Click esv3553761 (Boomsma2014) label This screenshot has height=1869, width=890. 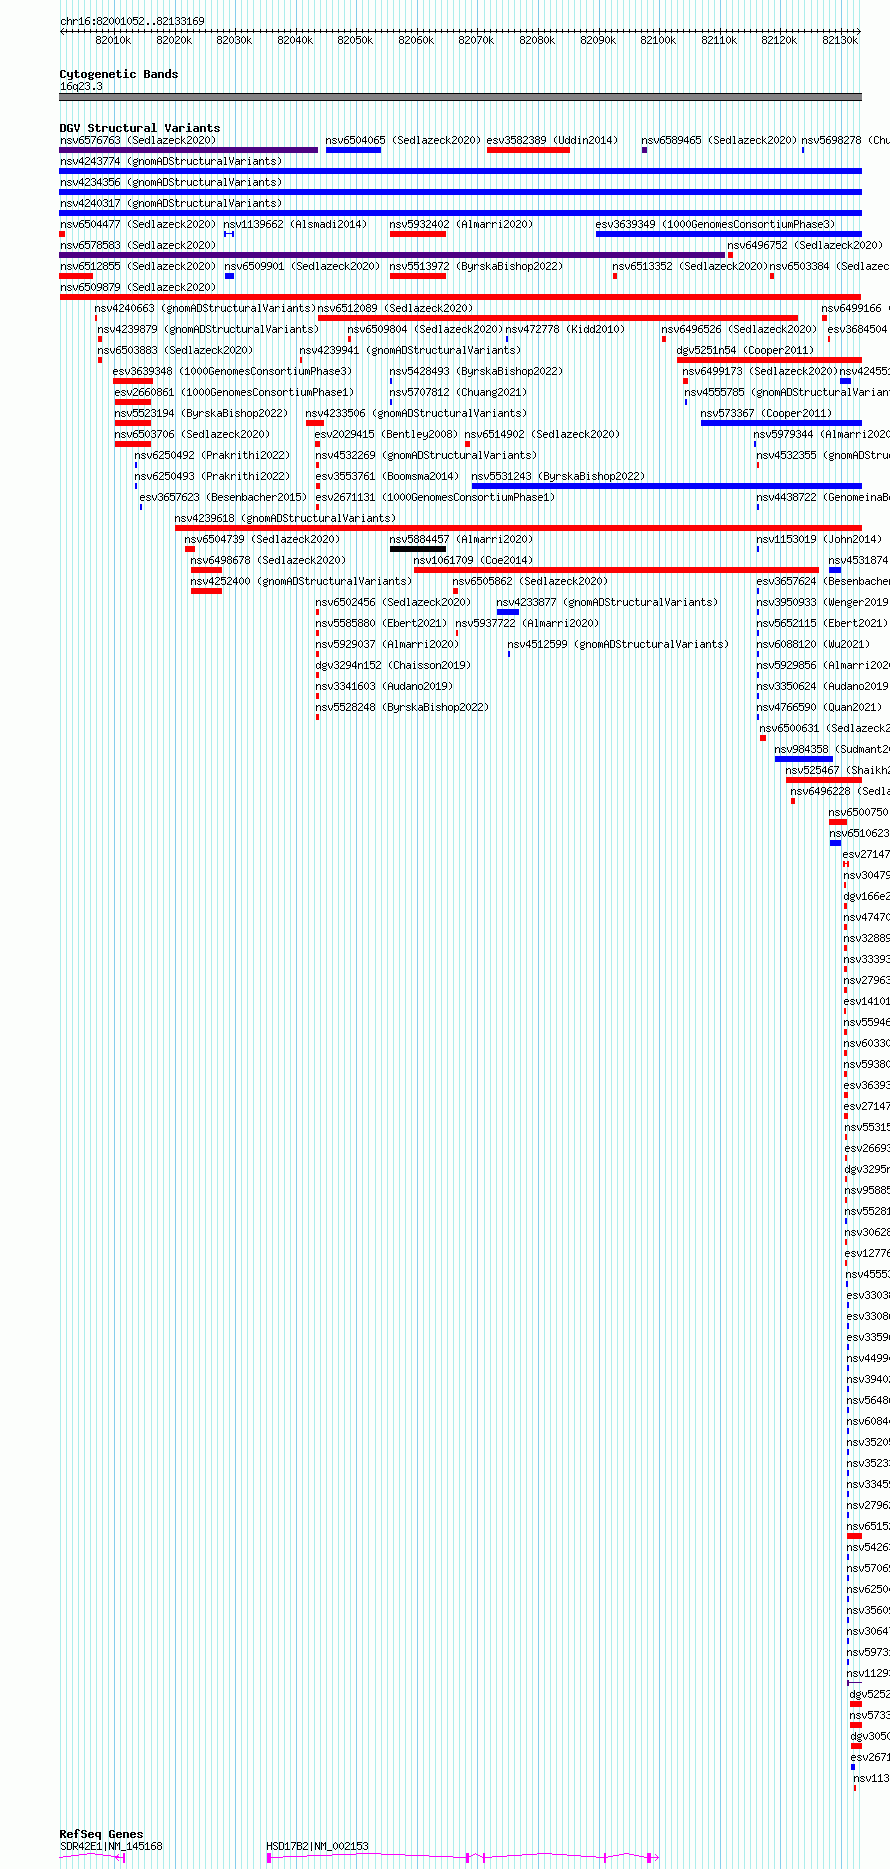387,476
